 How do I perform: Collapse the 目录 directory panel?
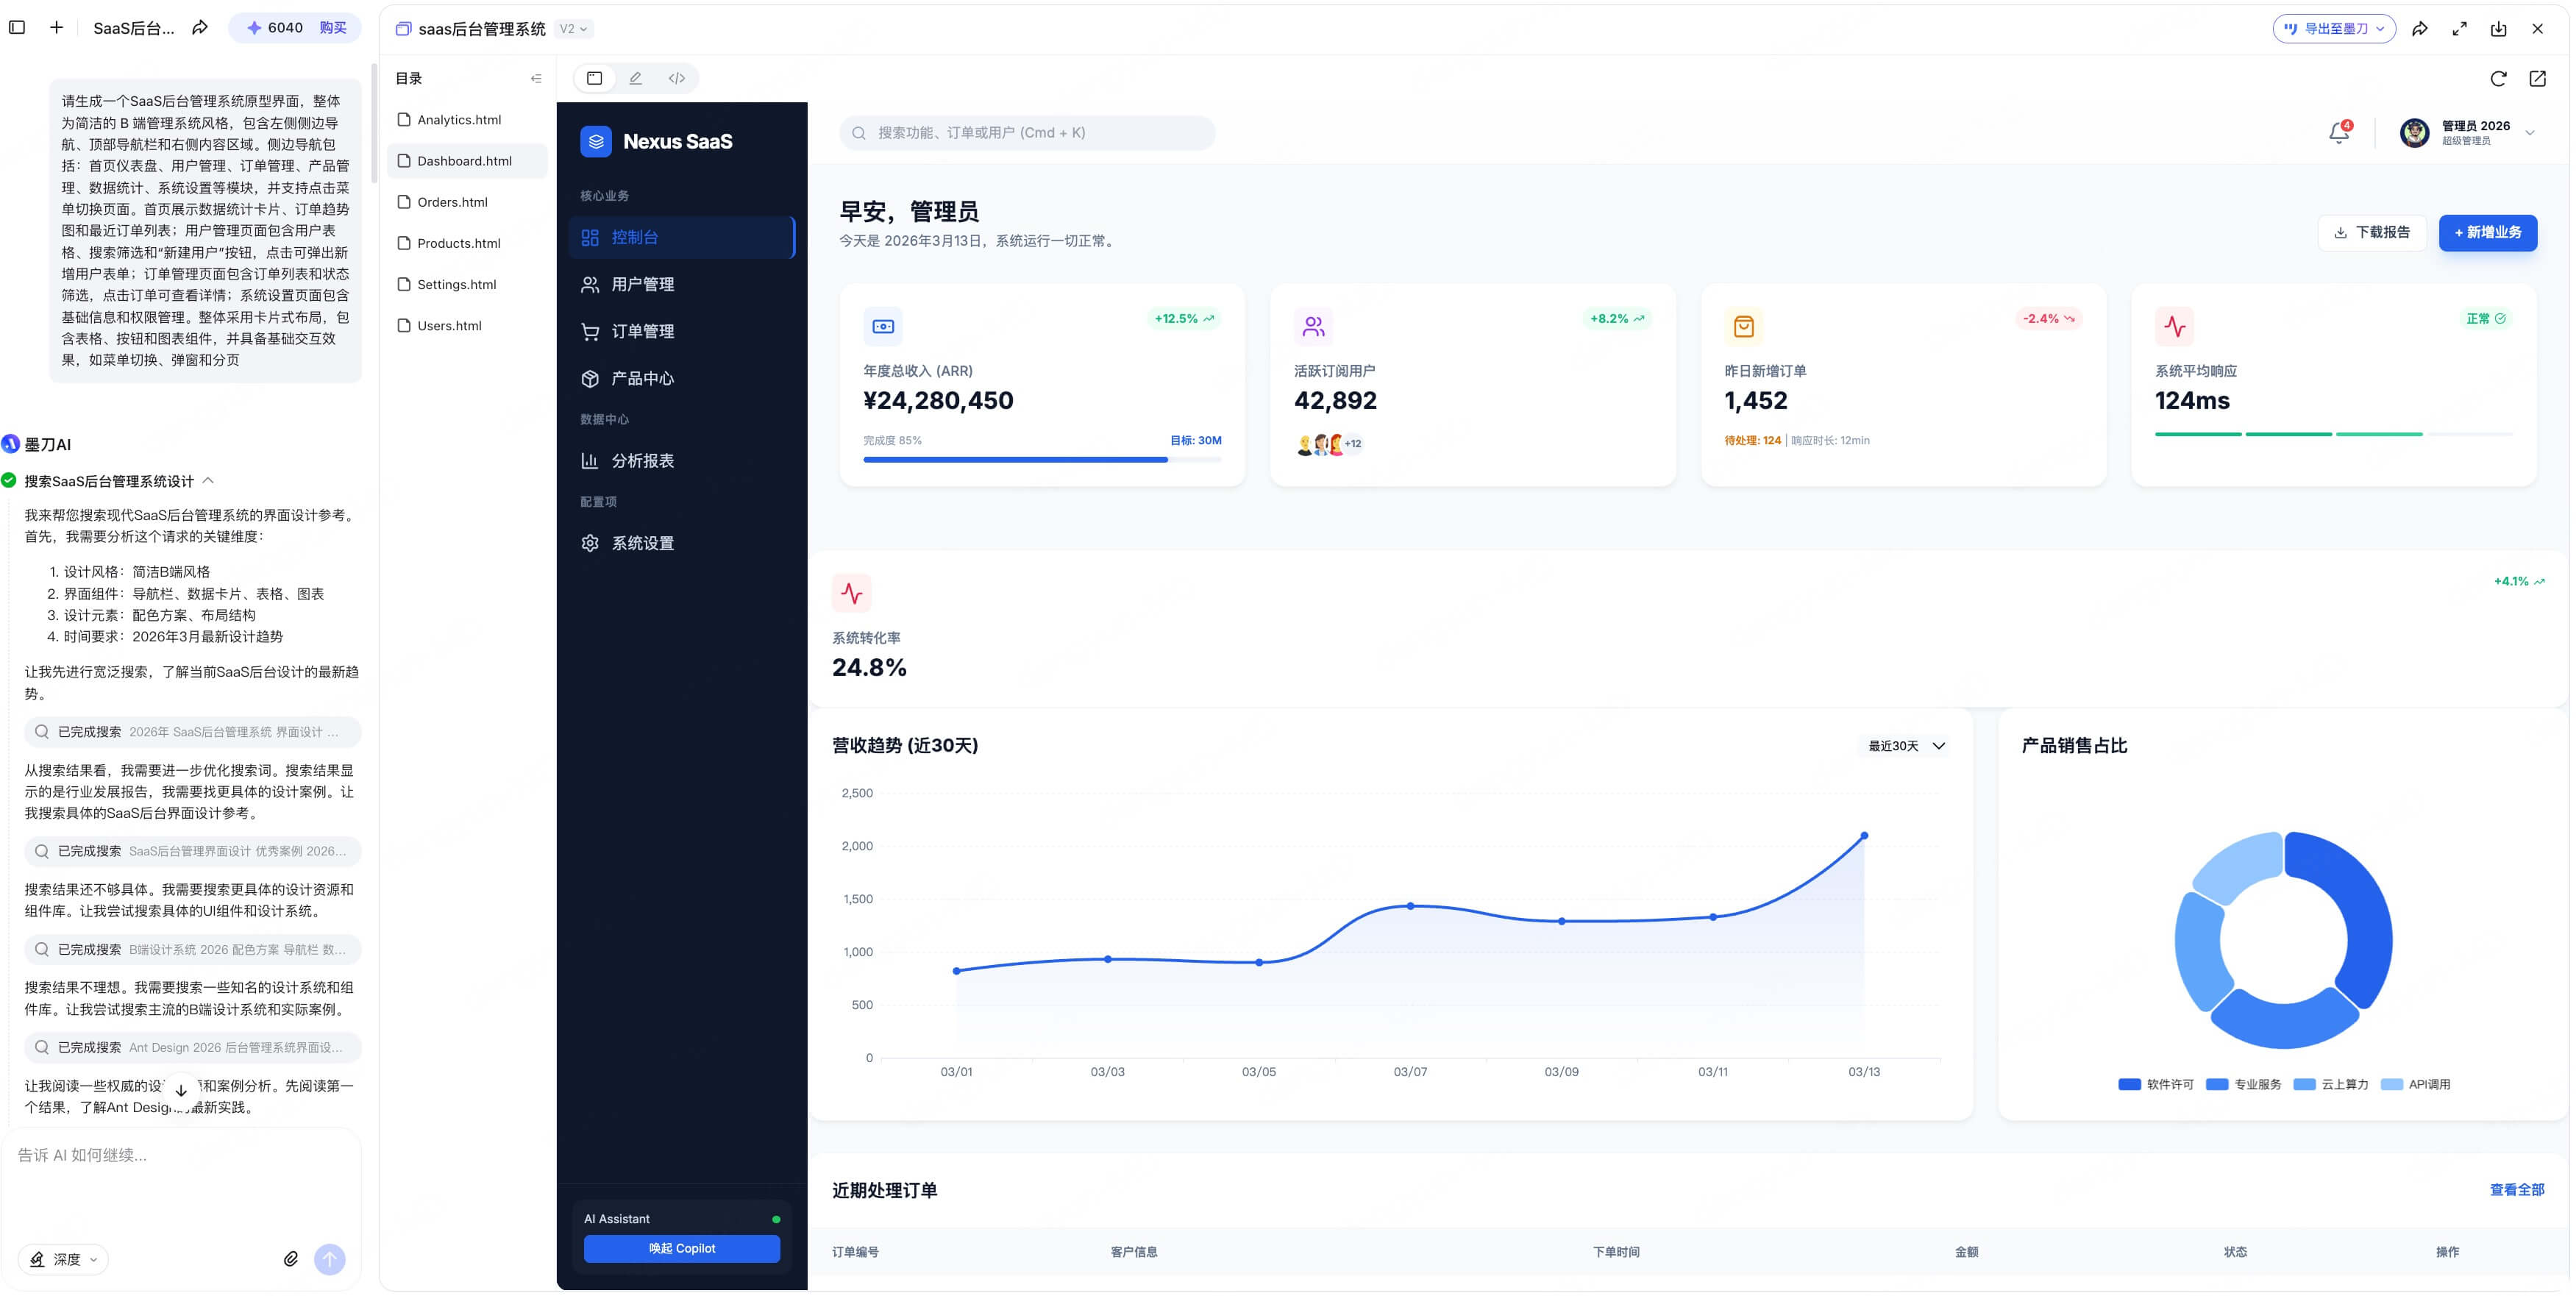[536, 78]
